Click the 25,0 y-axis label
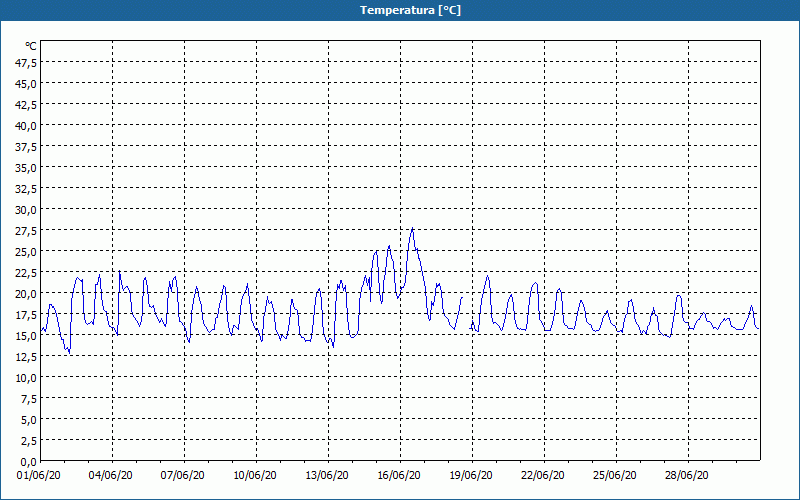This screenshot has width=800, height=500. point(26,252)
